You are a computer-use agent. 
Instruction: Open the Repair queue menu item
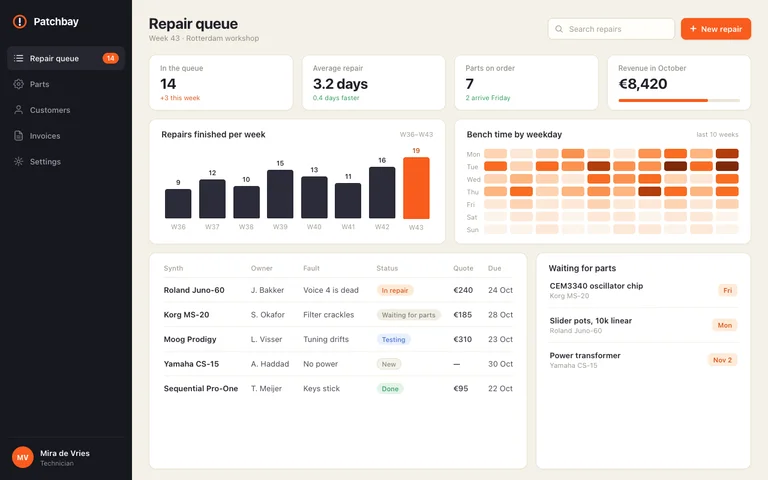pos(66,58)
